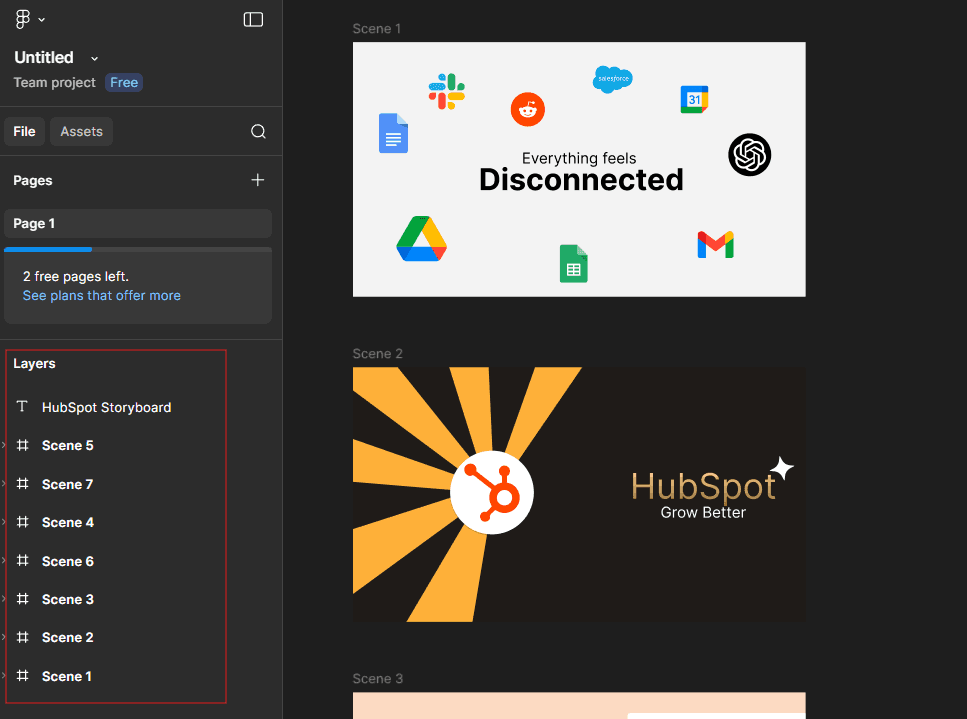Screen dimensions: 967x719
Task: Expand the Scene 2 layer
Action: click(x=4, y=637)
